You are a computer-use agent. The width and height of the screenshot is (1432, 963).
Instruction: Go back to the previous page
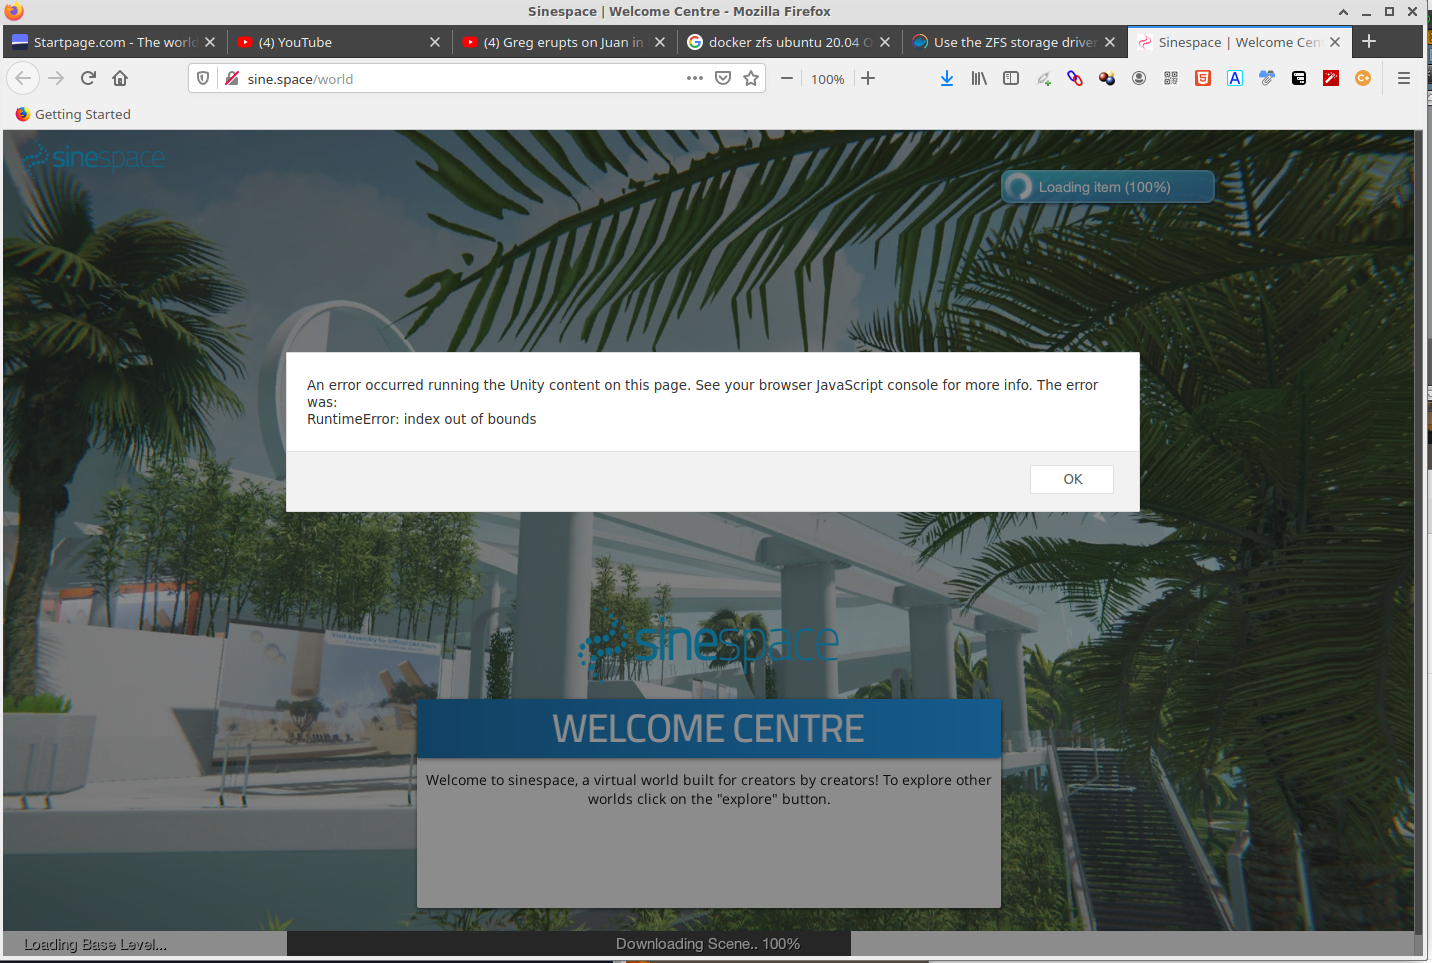pyautogui.click(x=23, y=78)
